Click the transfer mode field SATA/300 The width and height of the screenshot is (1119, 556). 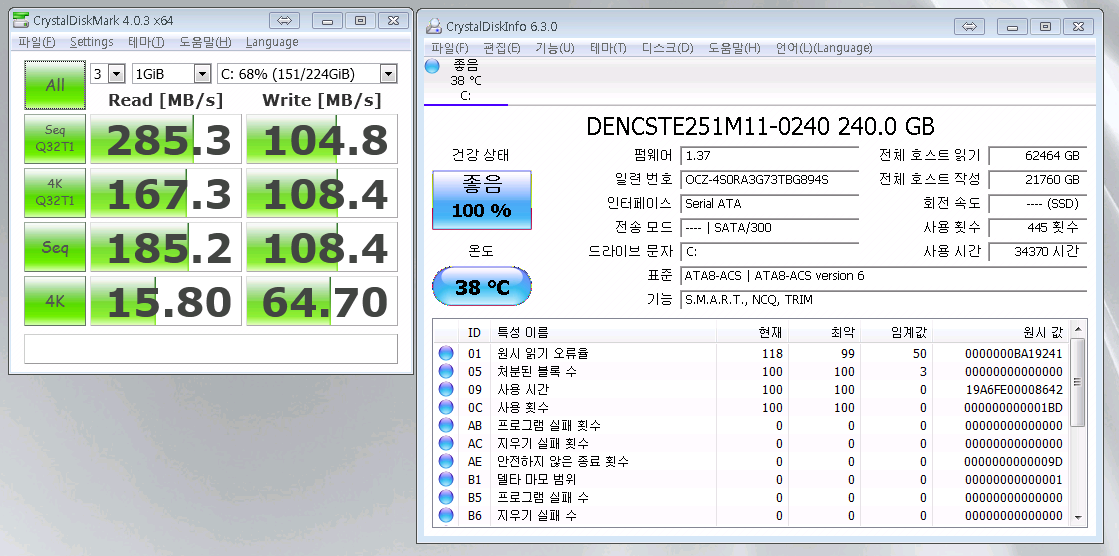pos(769,228)
